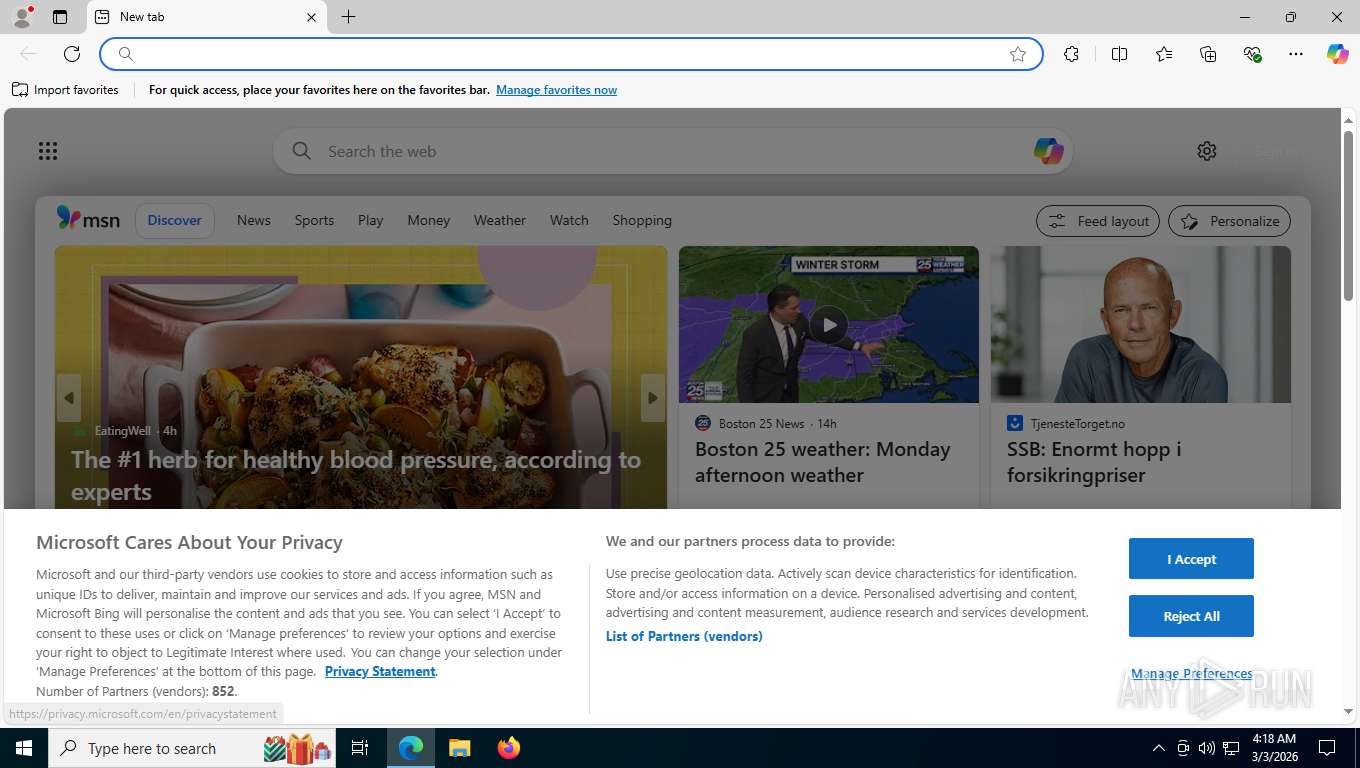Go to next carousel story arrow

tap(652, 398)
